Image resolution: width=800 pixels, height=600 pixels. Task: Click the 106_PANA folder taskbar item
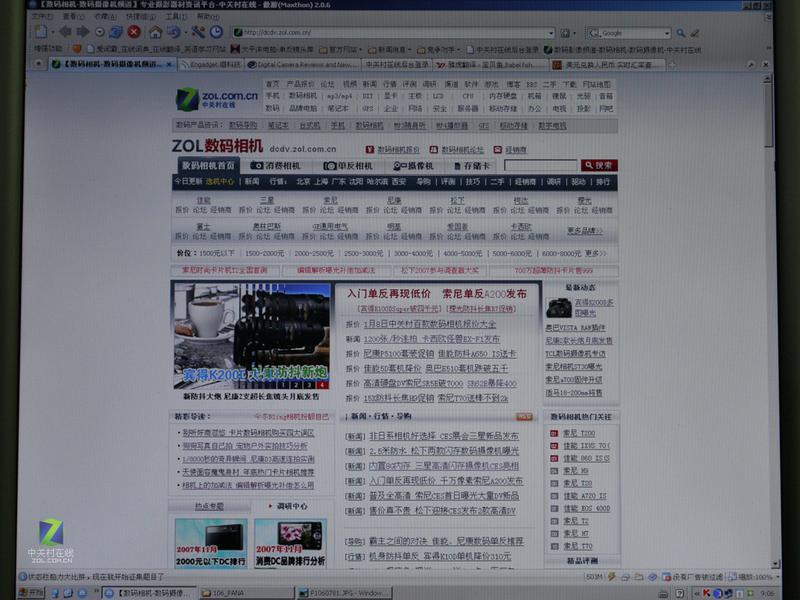[246, 593]
